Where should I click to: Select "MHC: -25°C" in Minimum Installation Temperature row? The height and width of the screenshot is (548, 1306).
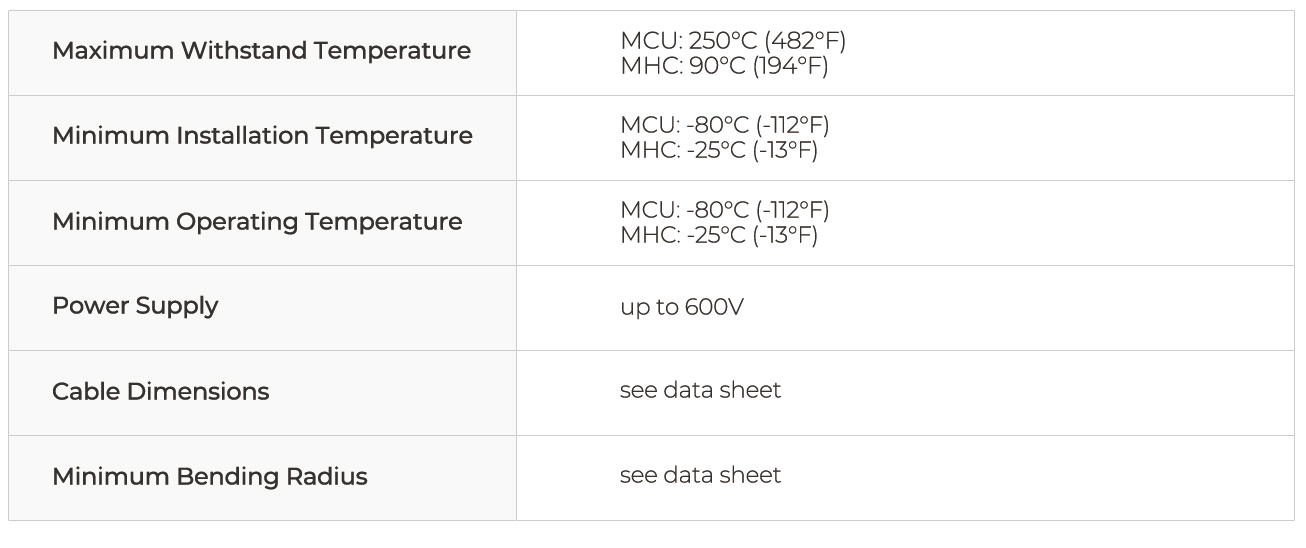coord(683,151)
